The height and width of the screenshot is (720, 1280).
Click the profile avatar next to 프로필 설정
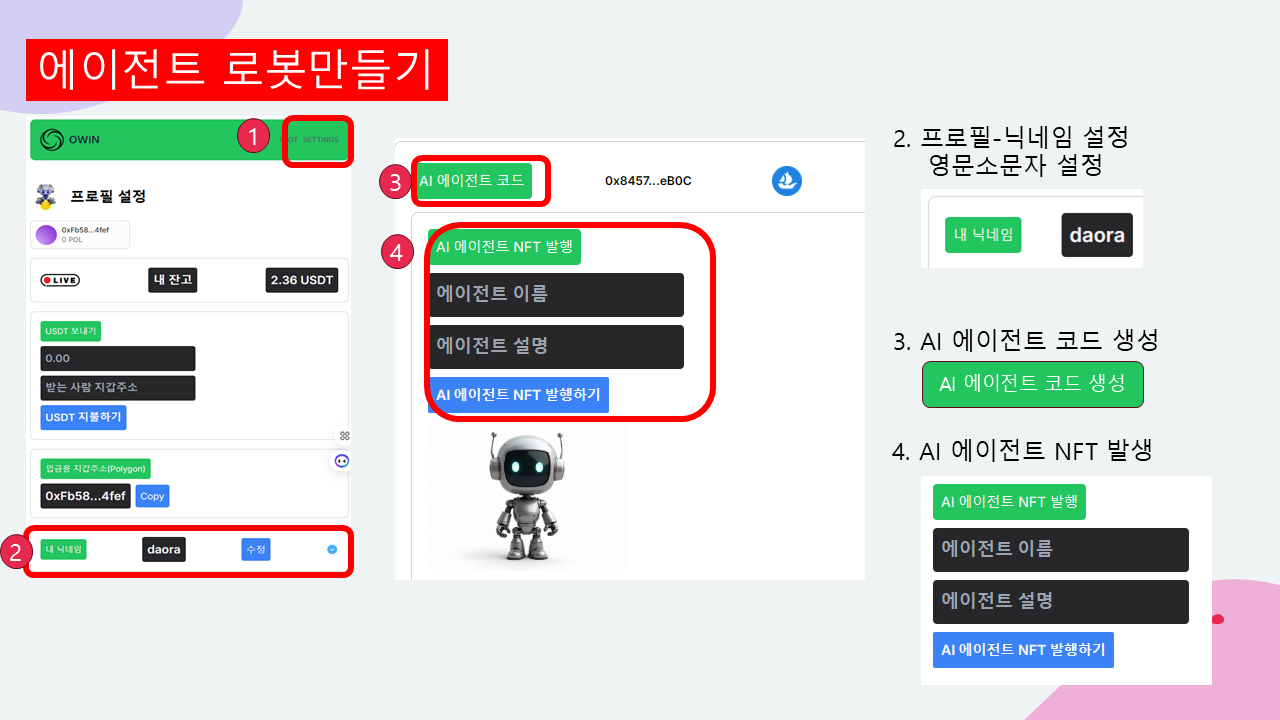[45, 196]
